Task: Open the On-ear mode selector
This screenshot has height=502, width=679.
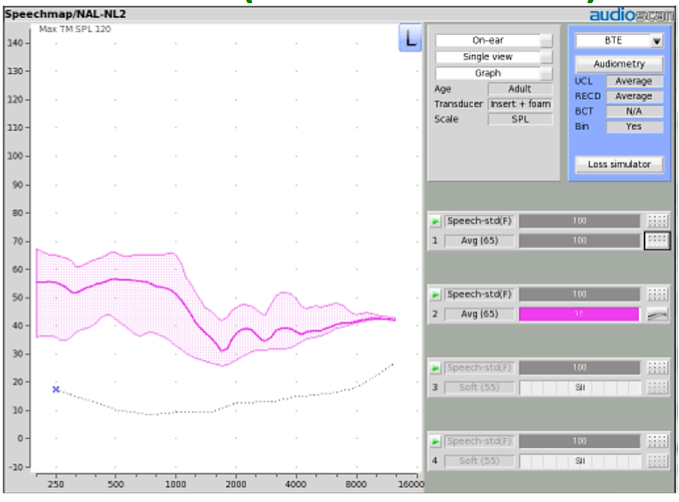Action: coord(494,40)
